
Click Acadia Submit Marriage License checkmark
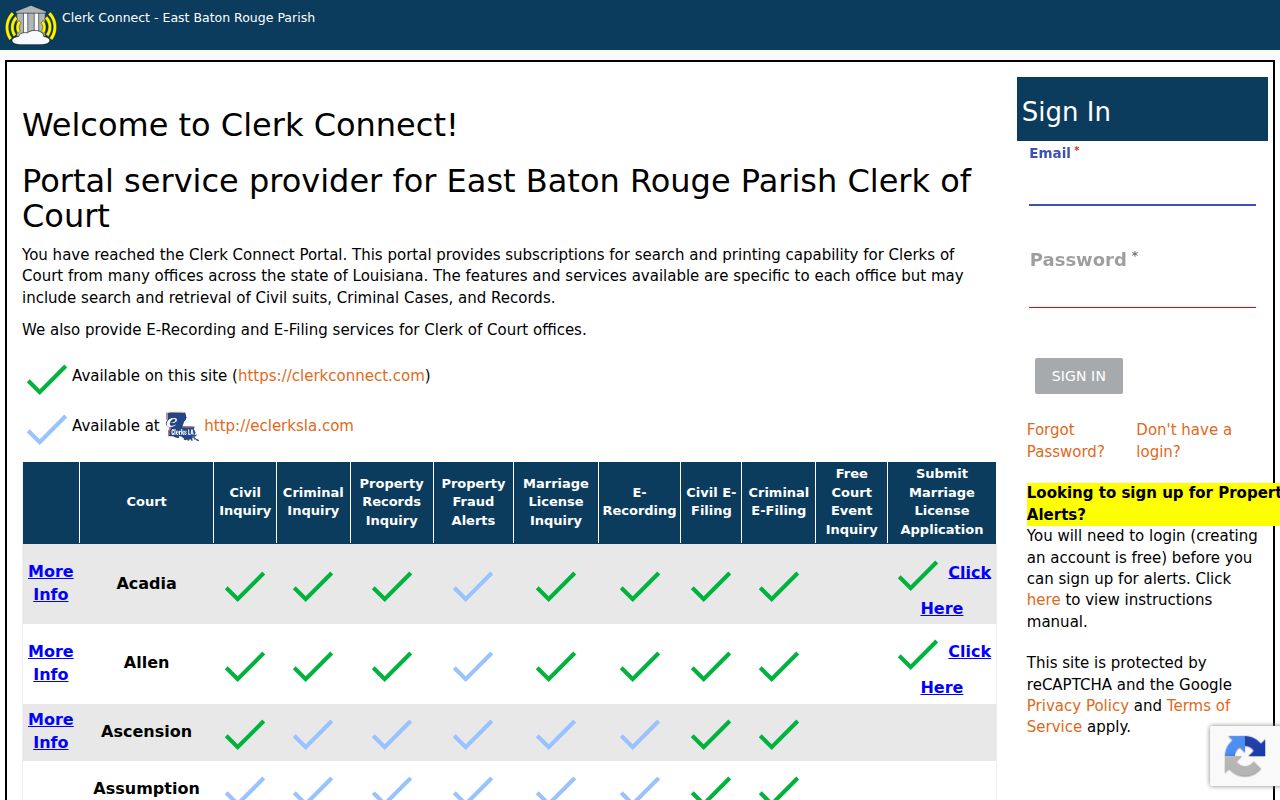click(918, 575)
